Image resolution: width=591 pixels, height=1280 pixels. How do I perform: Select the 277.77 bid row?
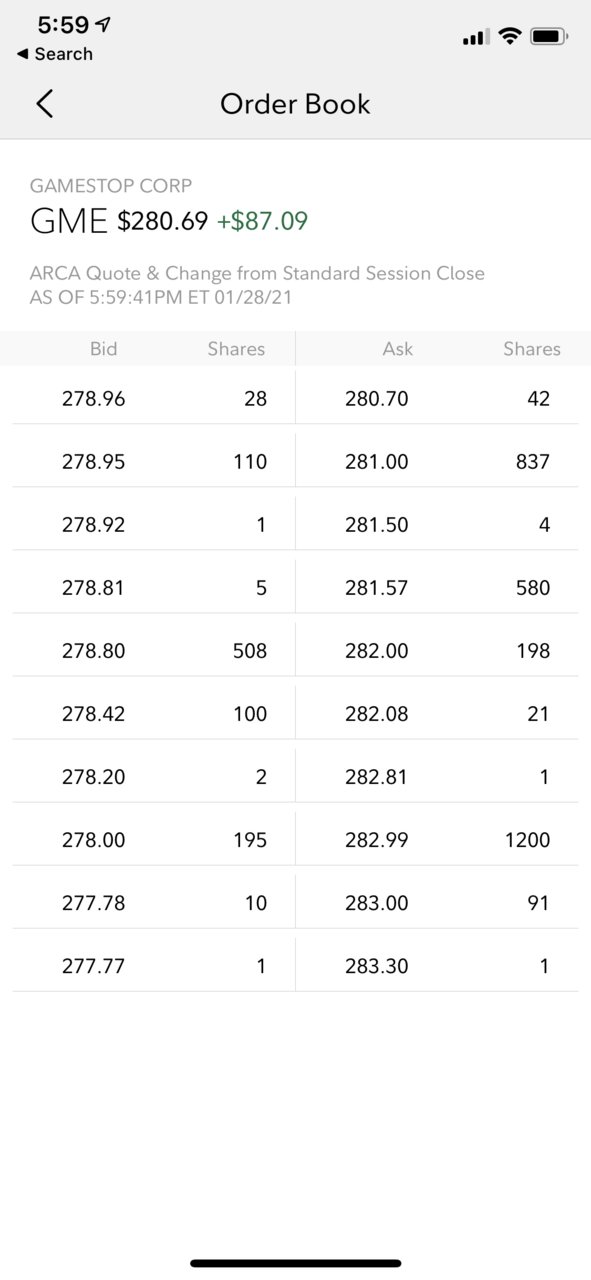pos(154,965)
